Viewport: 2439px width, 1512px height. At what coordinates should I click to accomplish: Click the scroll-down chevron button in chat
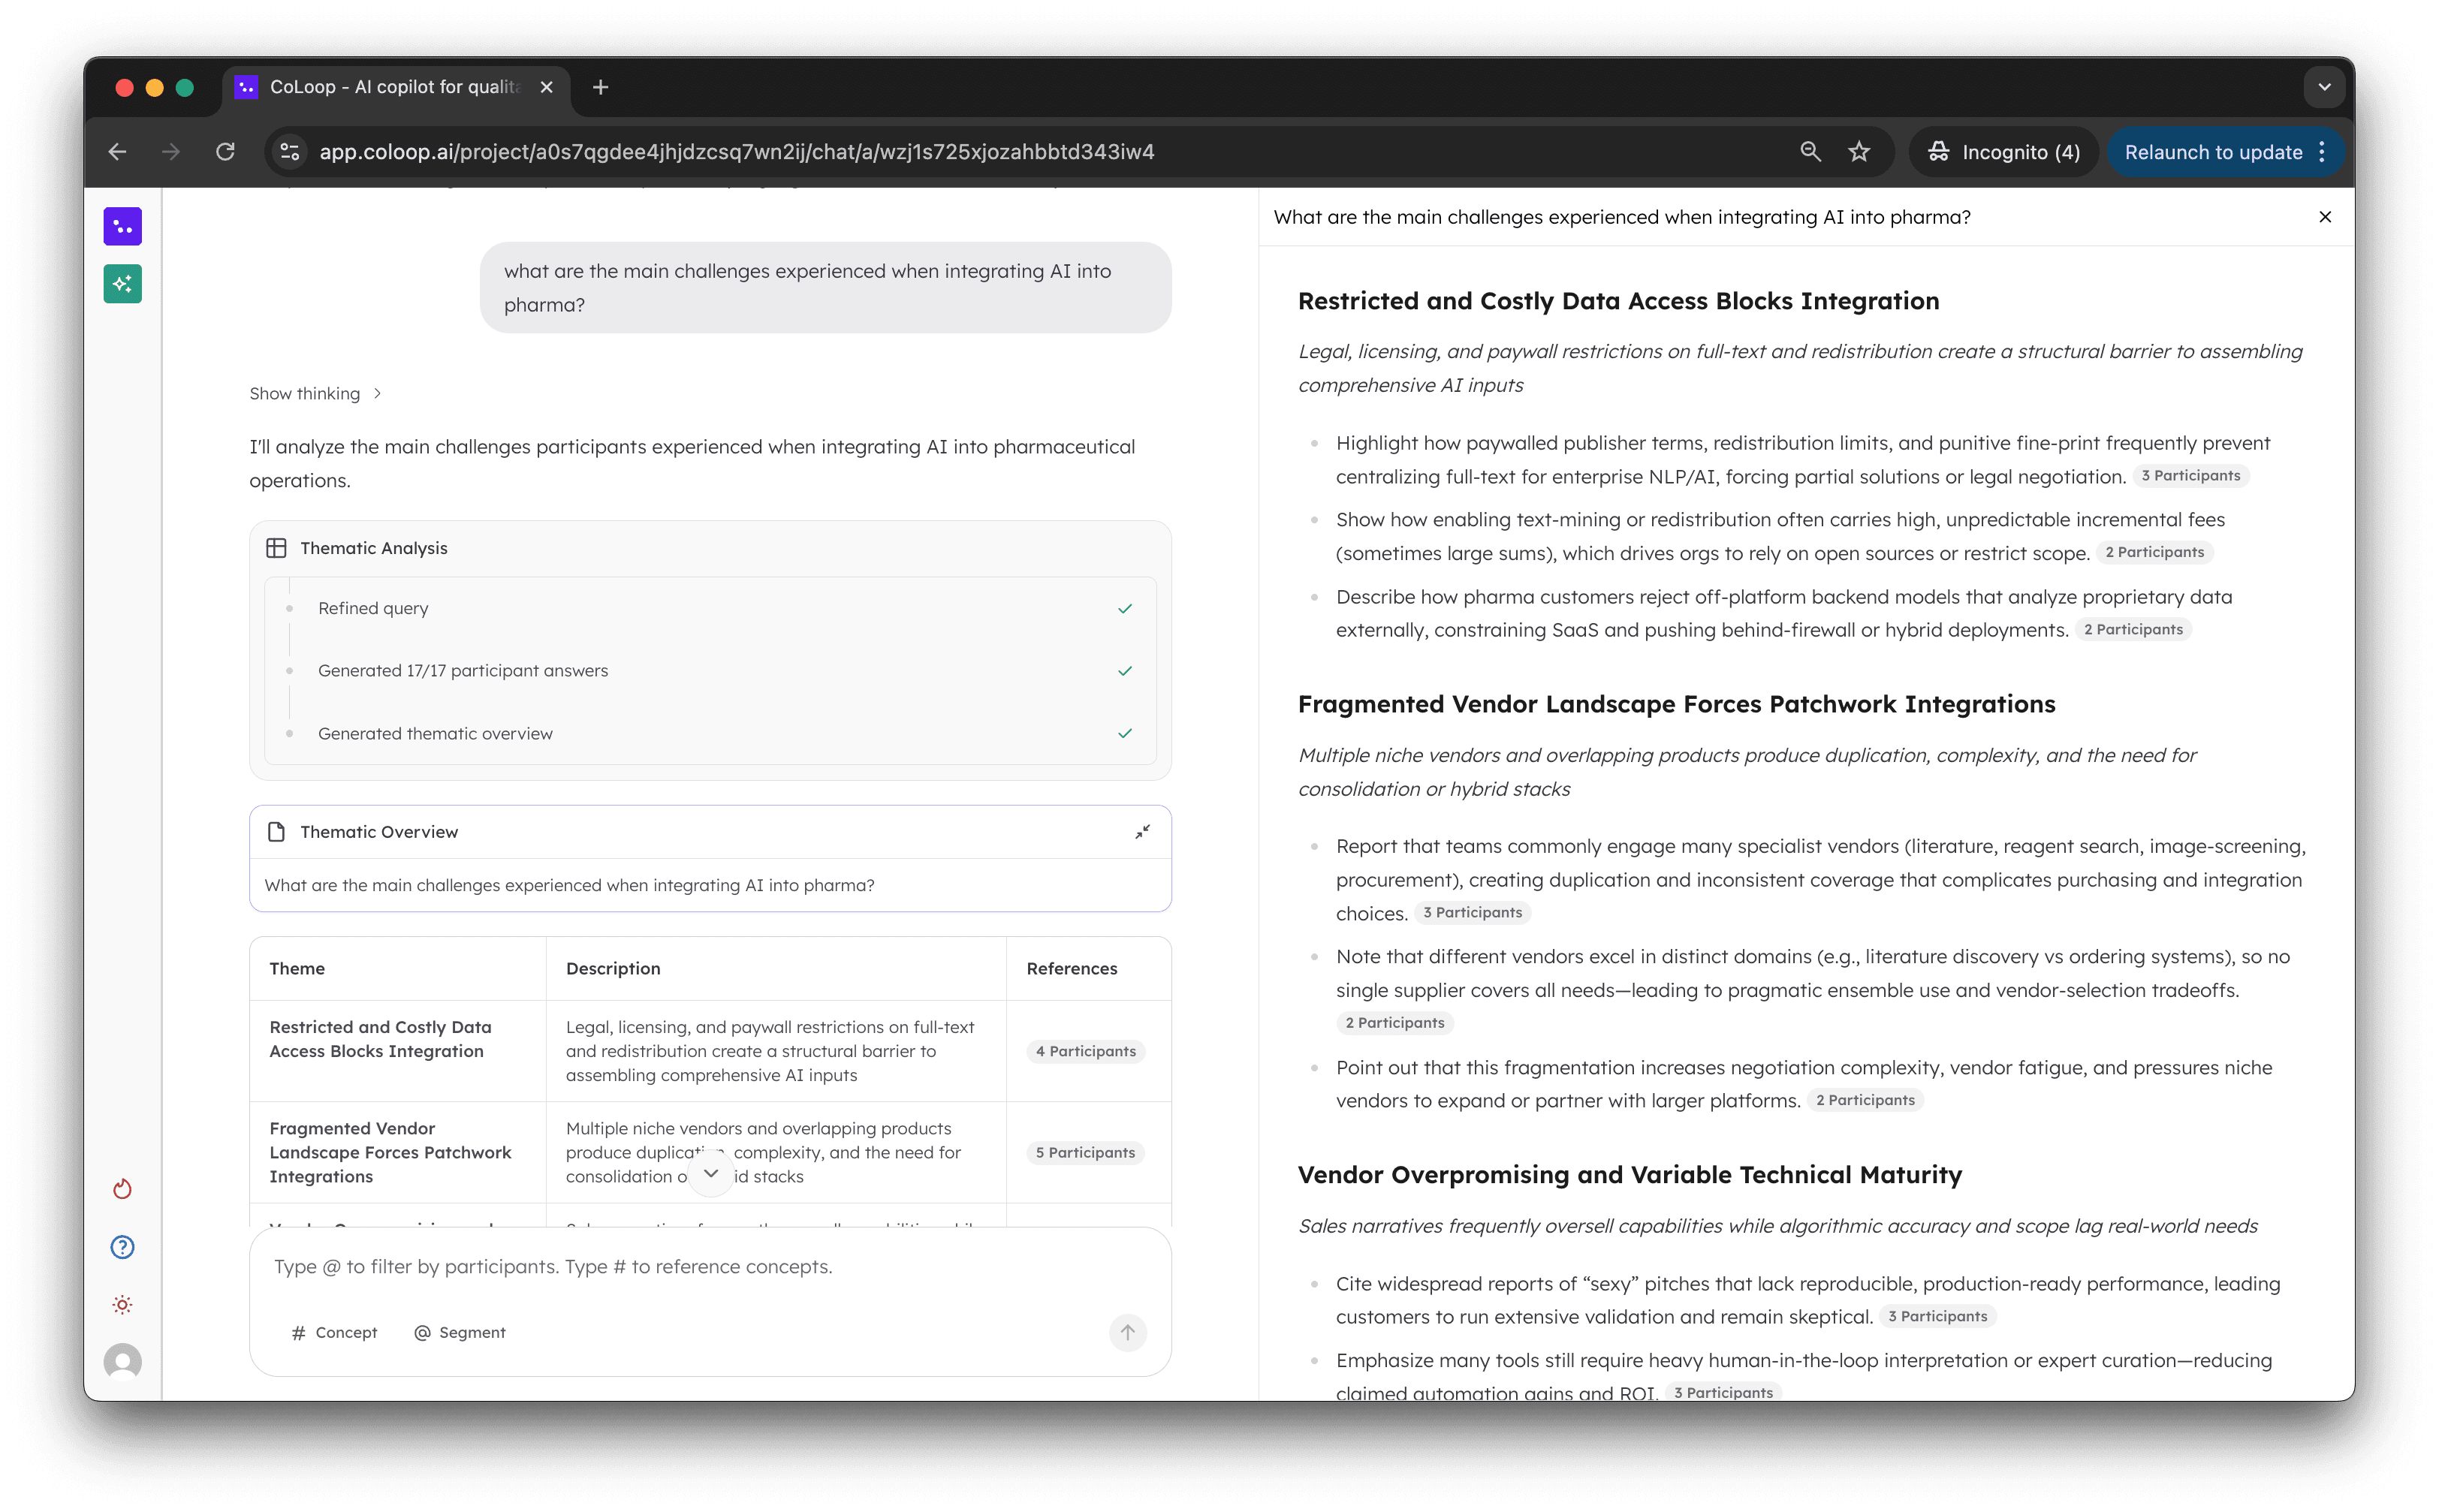pyautogui.click(x=711, y=1174)
